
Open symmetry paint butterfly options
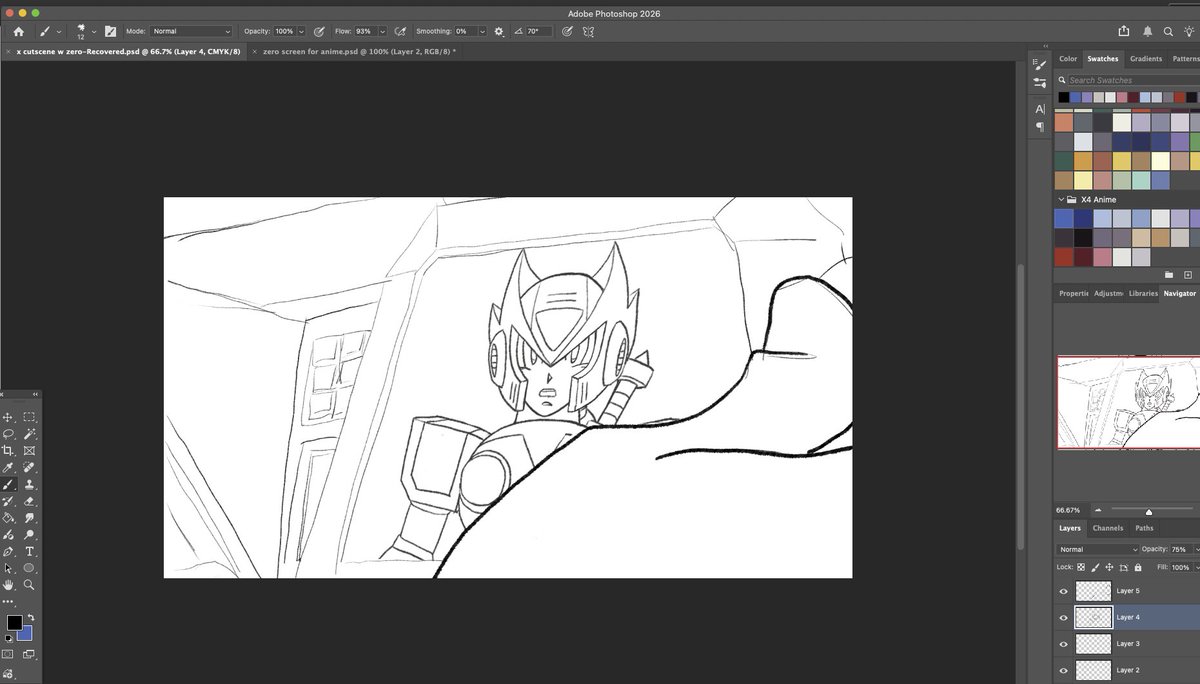pos(589,31)
